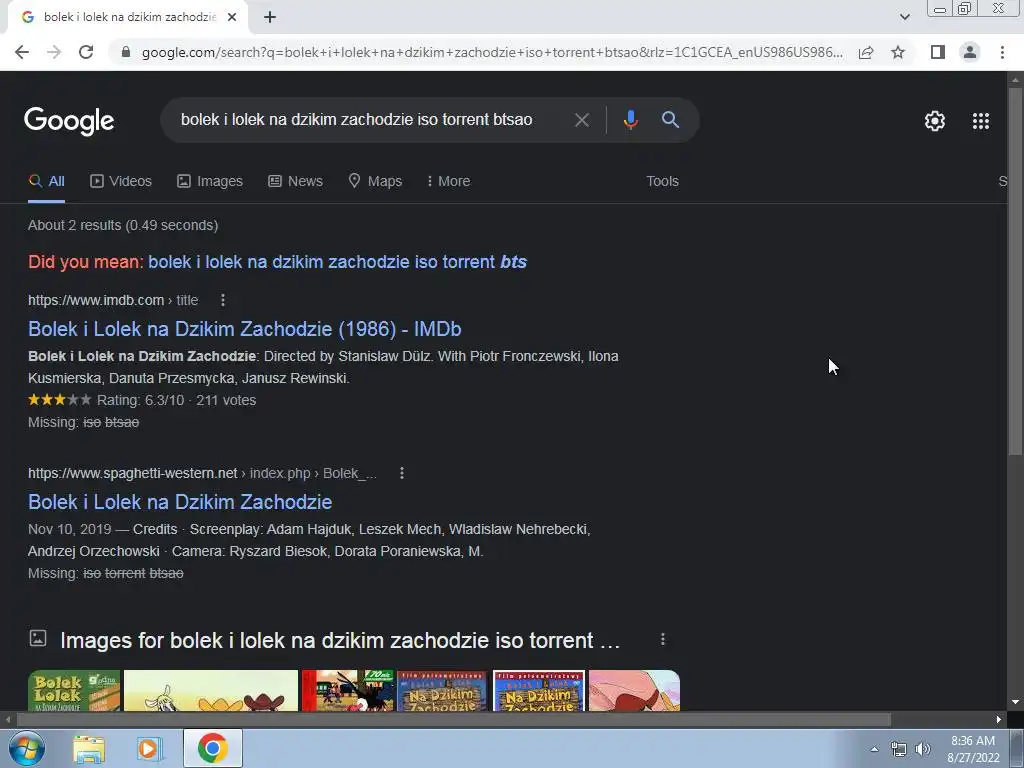
Task: Switch to News results tab
Action: pyautogui.click(x=295, y=182)
